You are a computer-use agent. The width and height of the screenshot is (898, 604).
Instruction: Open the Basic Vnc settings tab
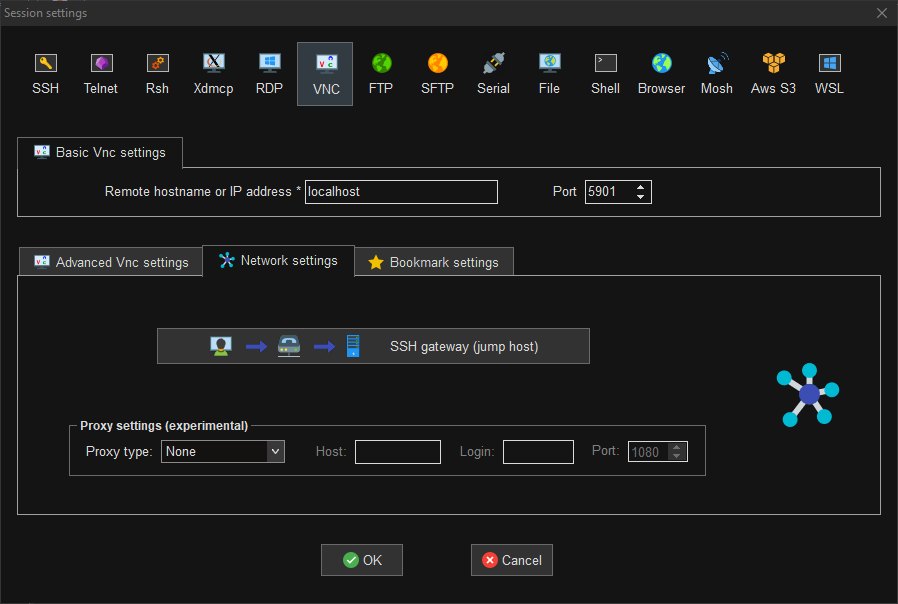(100, 153)
